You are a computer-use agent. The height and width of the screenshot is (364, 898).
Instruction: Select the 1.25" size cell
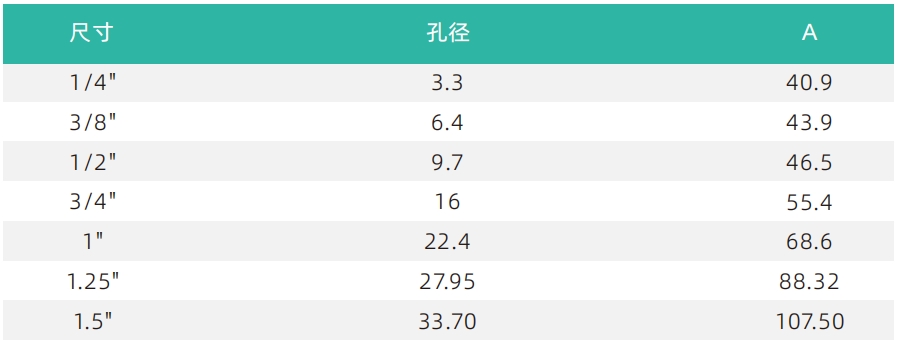[93, 282]
